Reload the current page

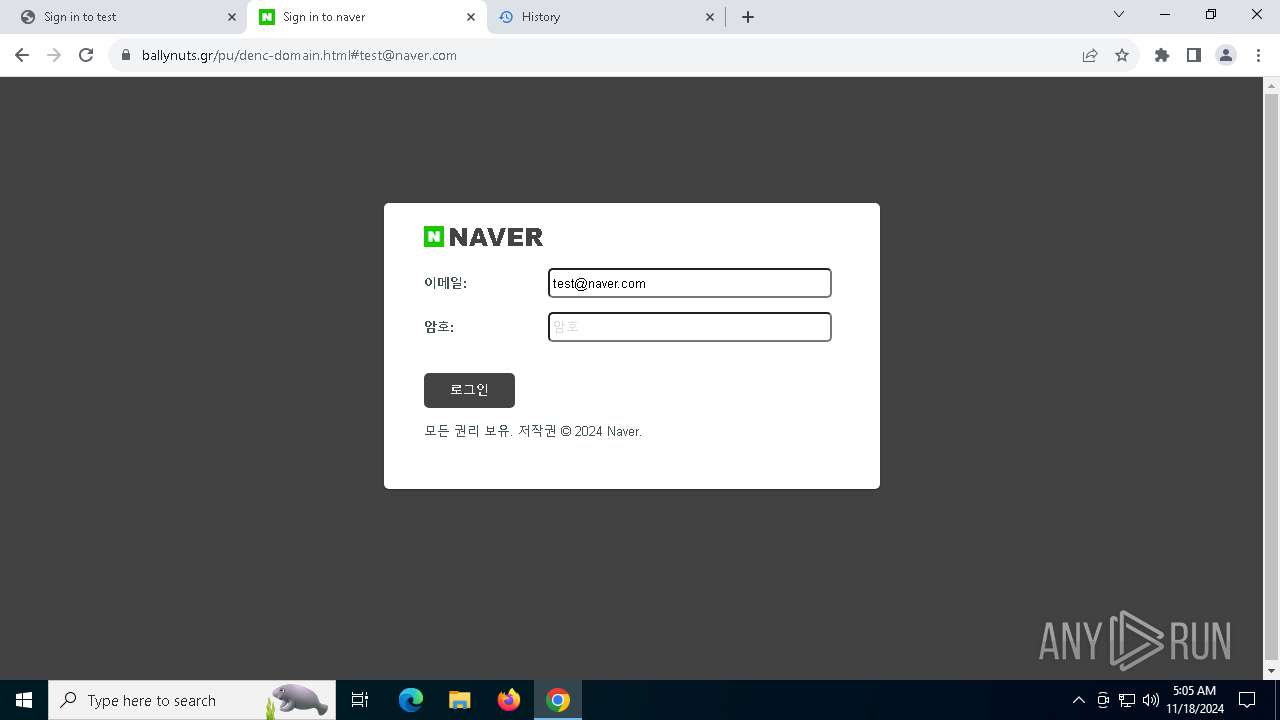tap(86, 55)
